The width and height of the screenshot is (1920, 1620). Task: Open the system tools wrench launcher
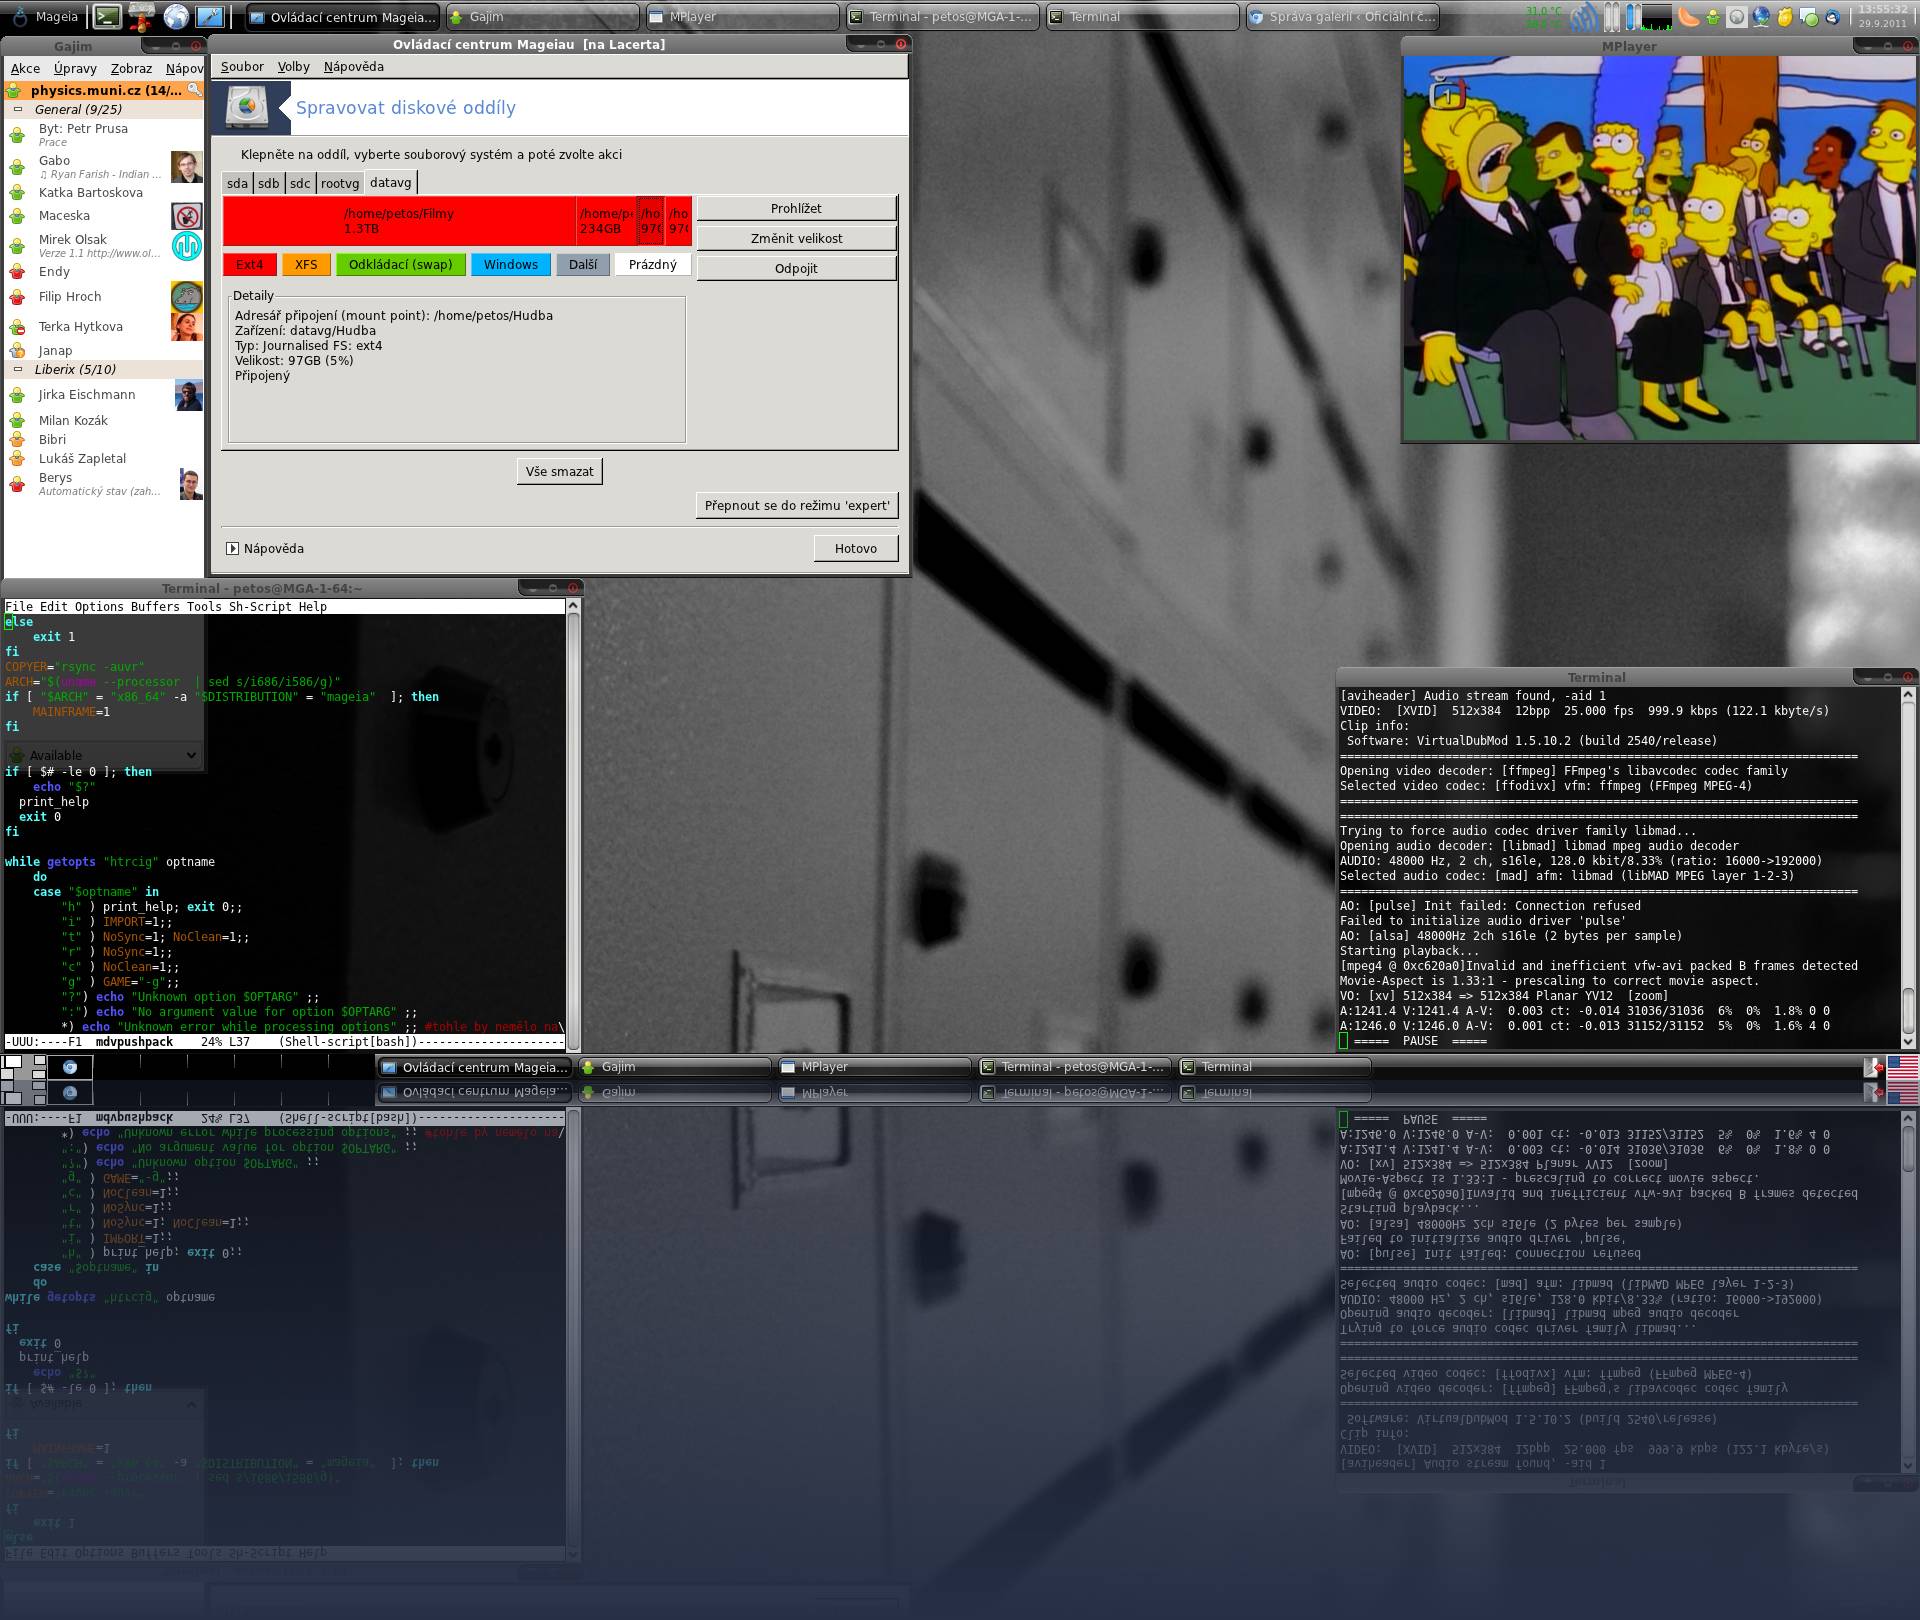tap(210, 16)
